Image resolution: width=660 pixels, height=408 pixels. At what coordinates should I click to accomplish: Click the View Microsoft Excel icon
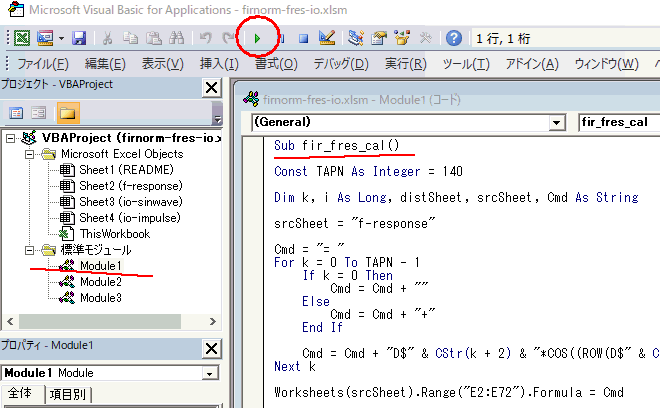point(22,38)
